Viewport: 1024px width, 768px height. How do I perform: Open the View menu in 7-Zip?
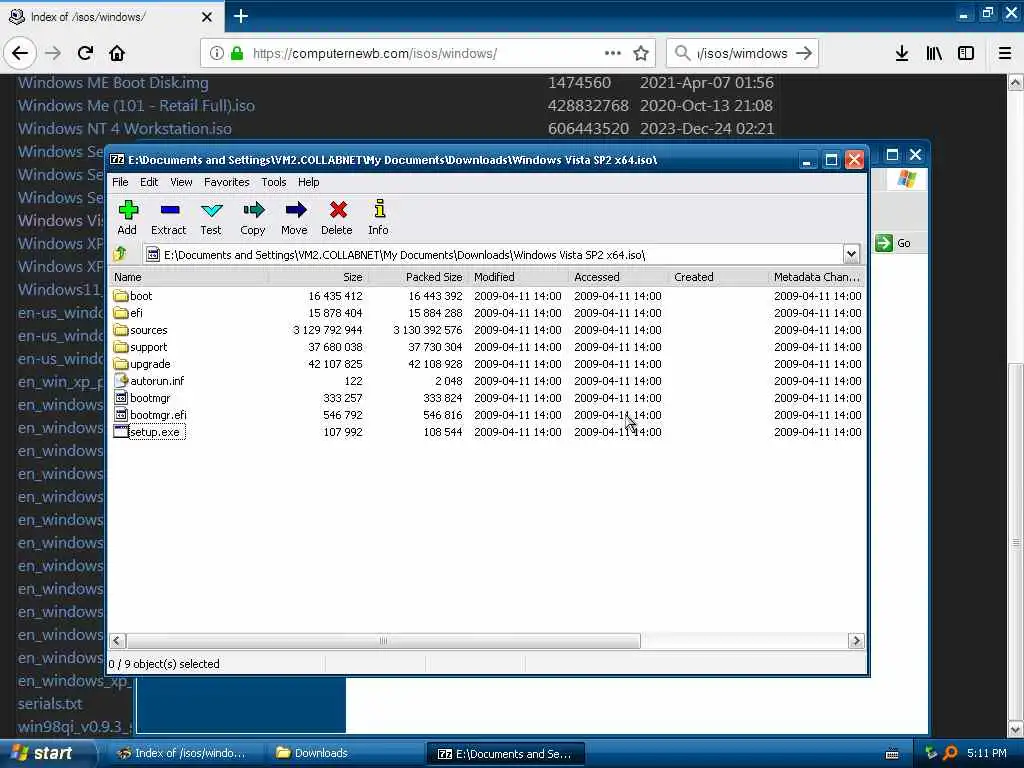point(181,182)
